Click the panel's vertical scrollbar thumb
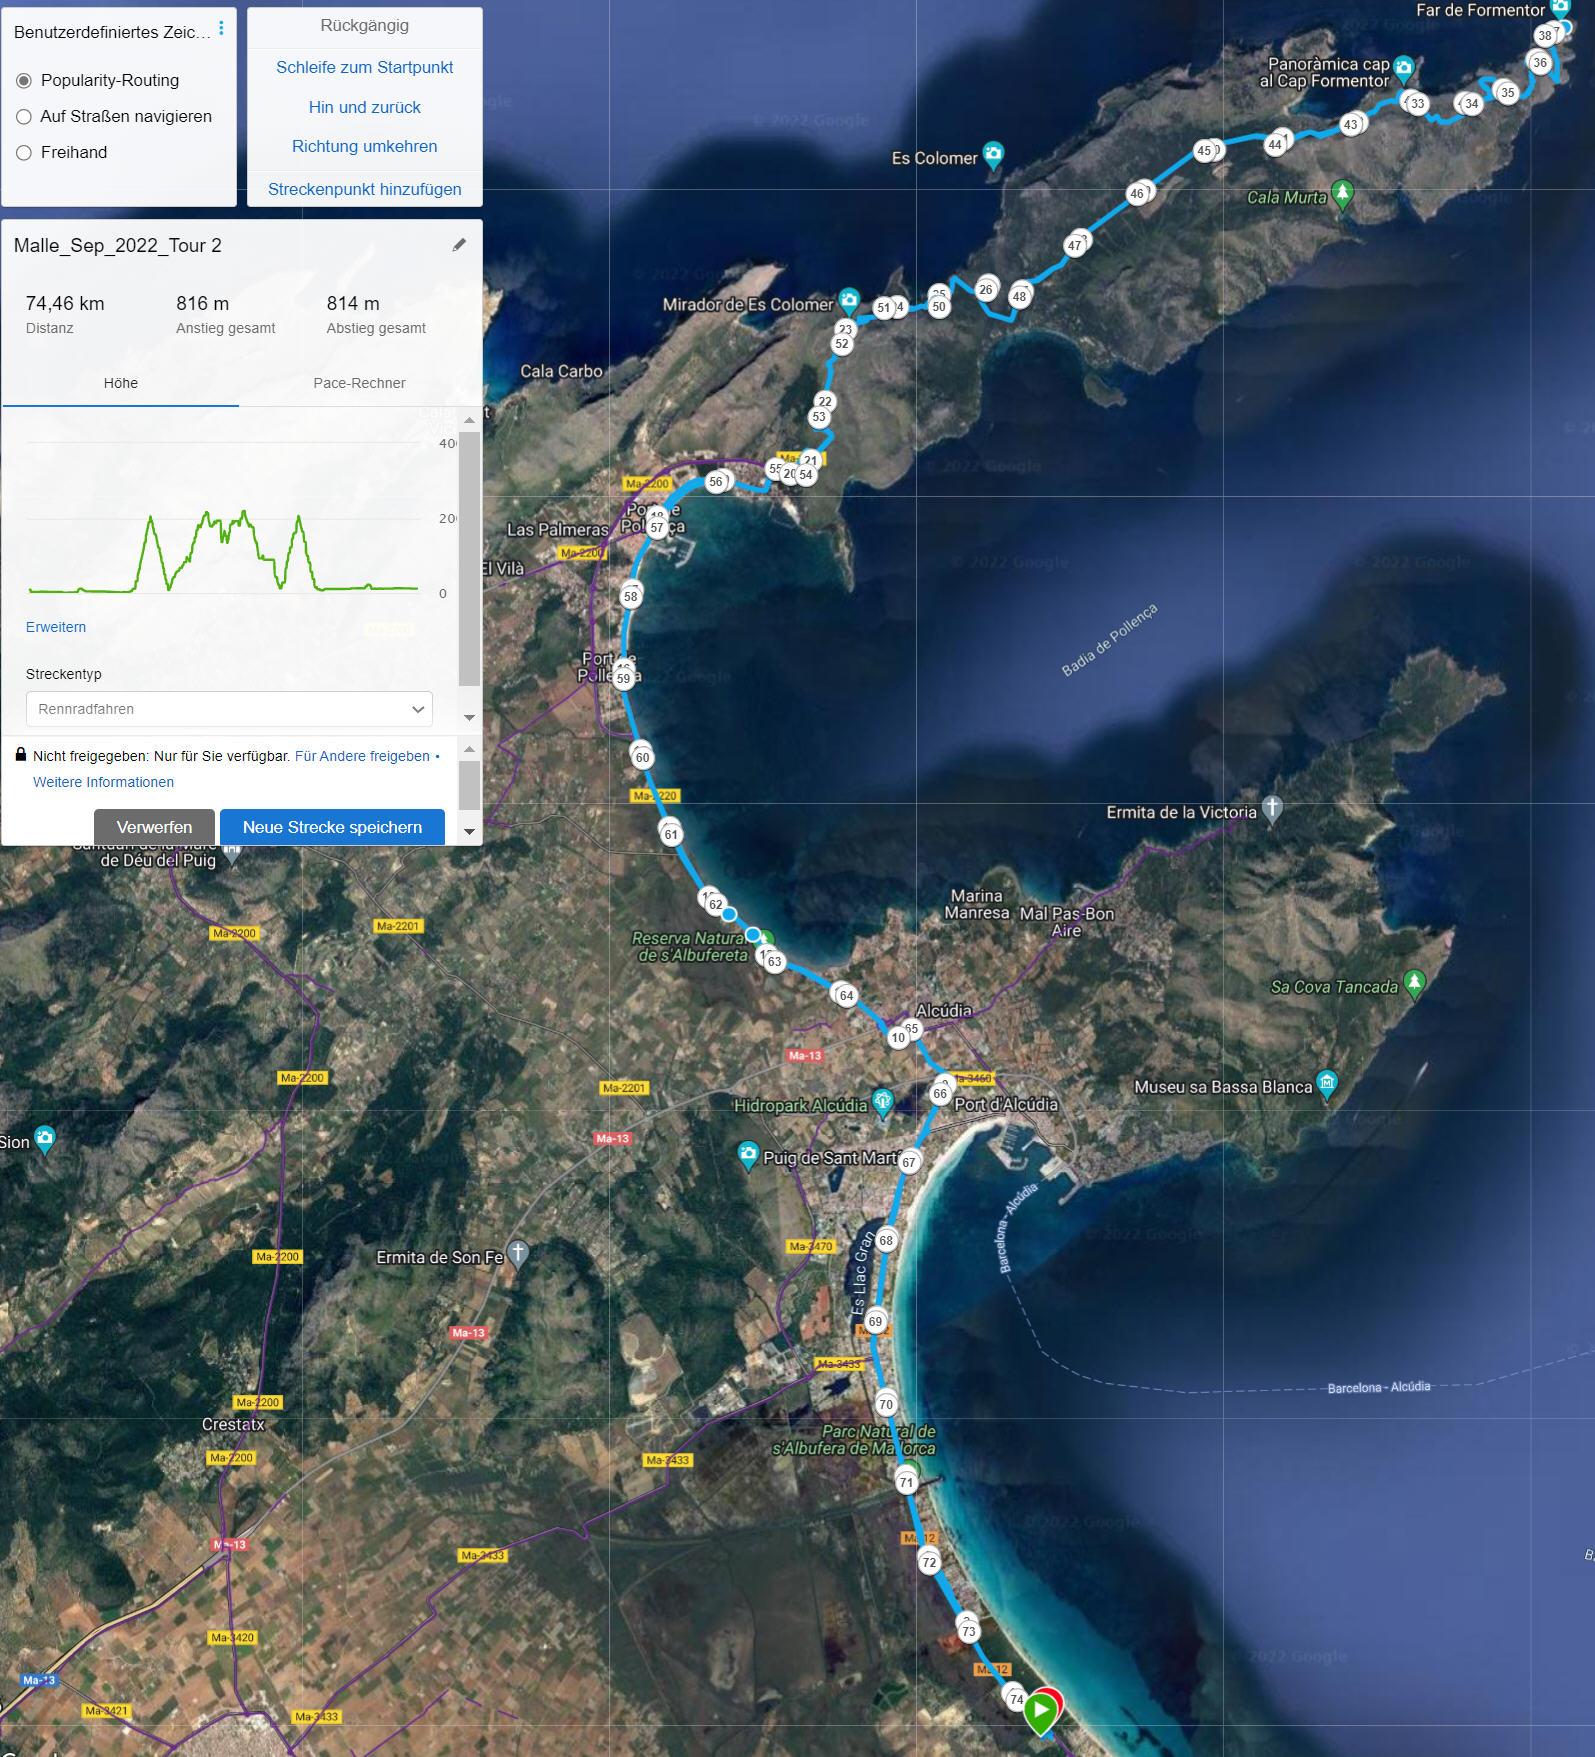 469,560
